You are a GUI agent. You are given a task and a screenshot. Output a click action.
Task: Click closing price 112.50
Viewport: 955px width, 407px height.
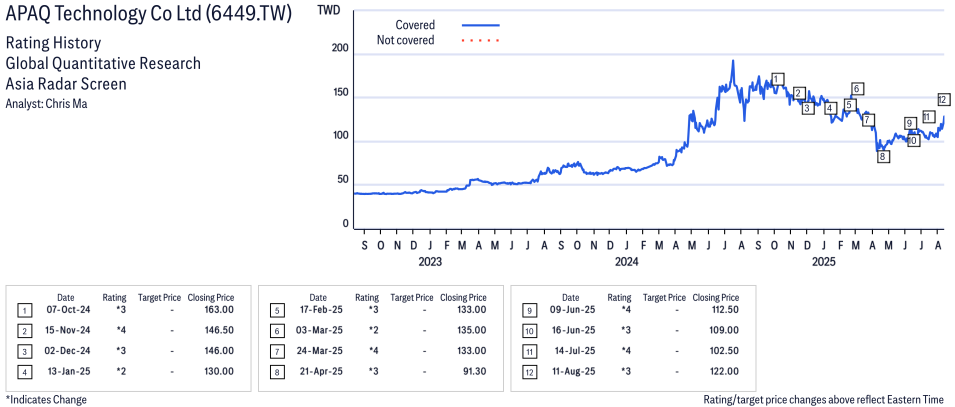click(x=725, y=311)
